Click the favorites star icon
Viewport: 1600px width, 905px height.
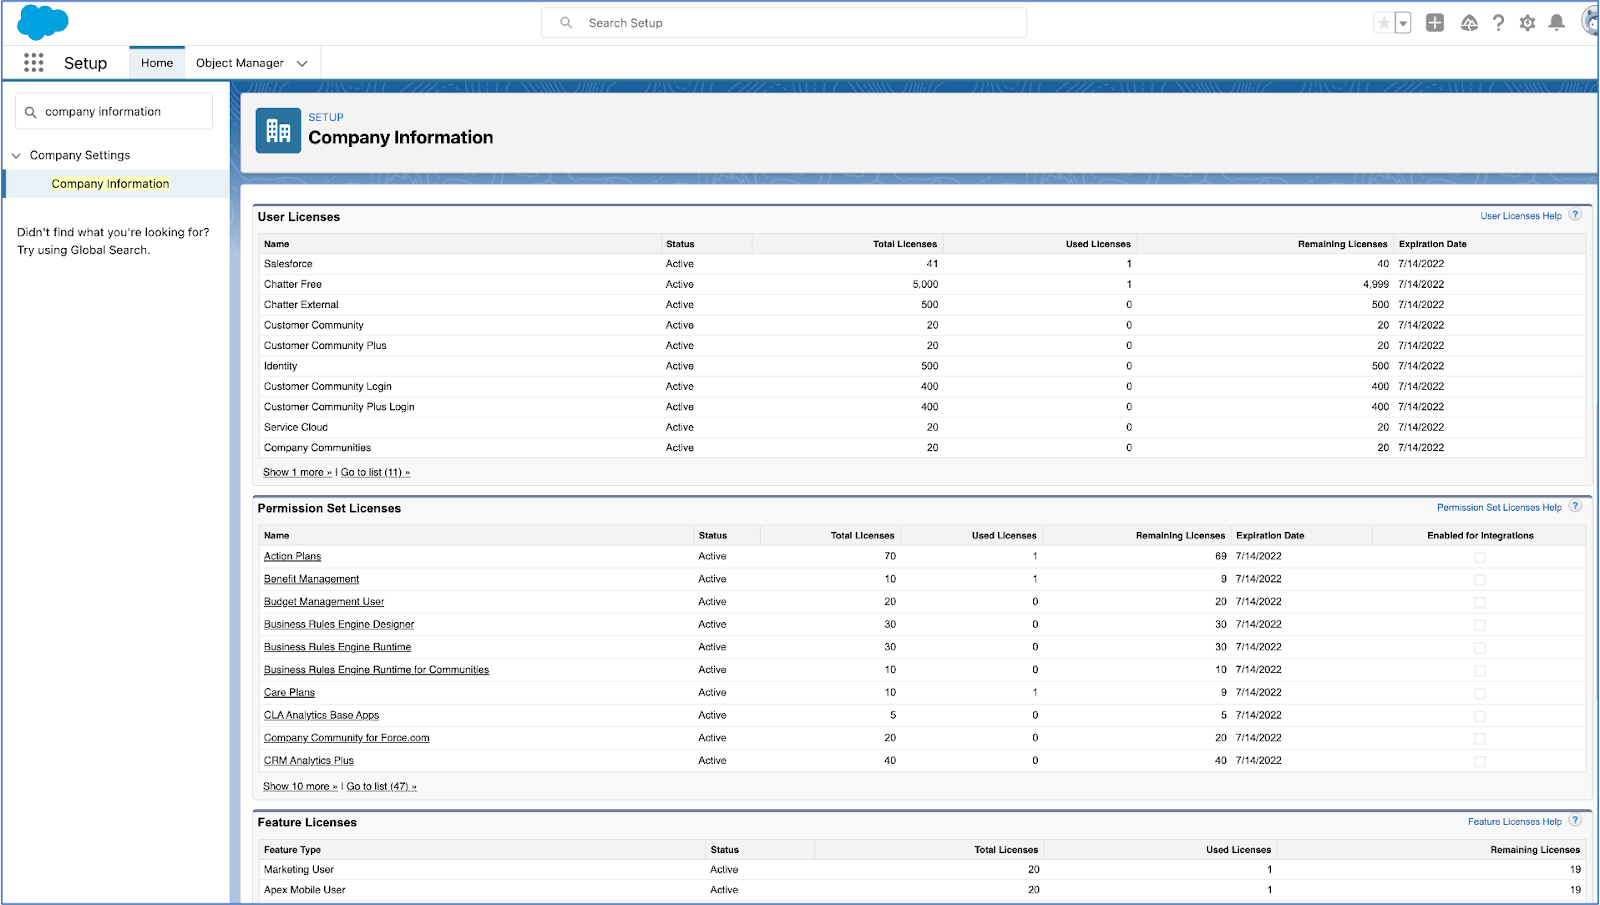[x=1383, y=21]
